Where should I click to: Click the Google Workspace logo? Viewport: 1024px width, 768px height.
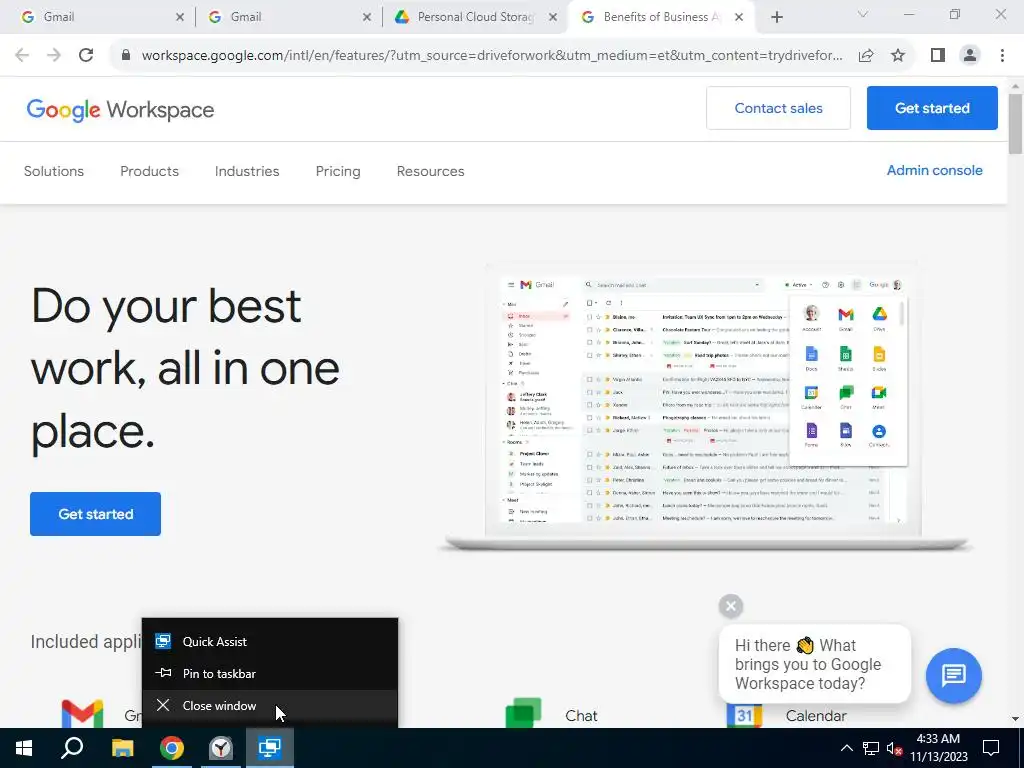pos(120,110)
